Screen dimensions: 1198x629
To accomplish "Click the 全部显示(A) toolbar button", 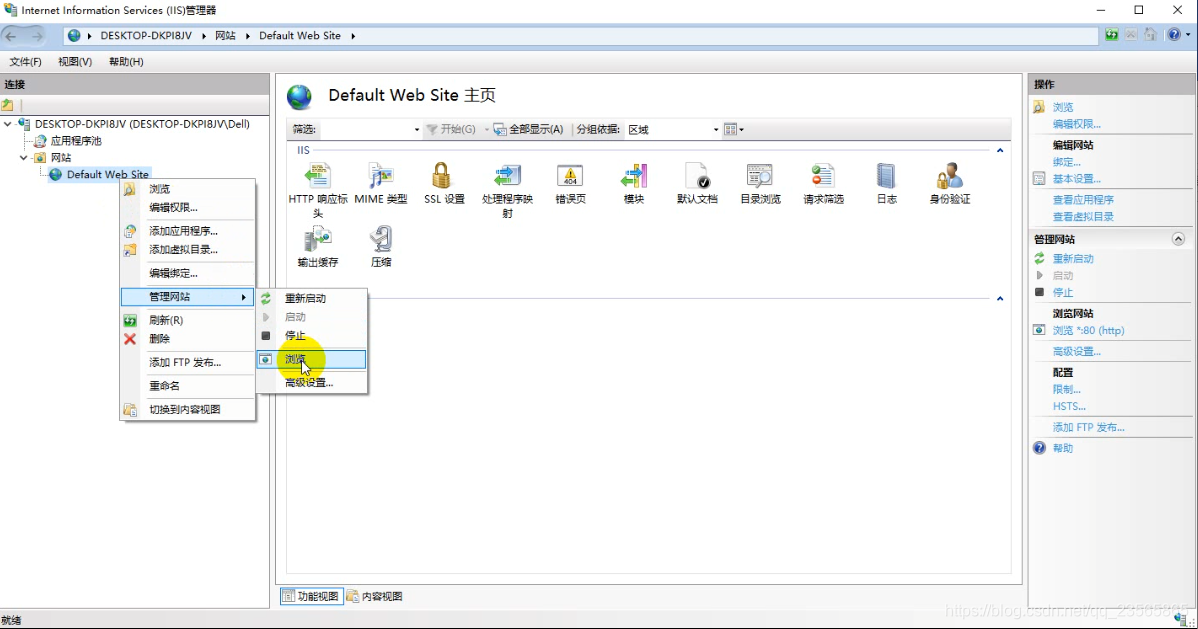I will click(529, 130).
